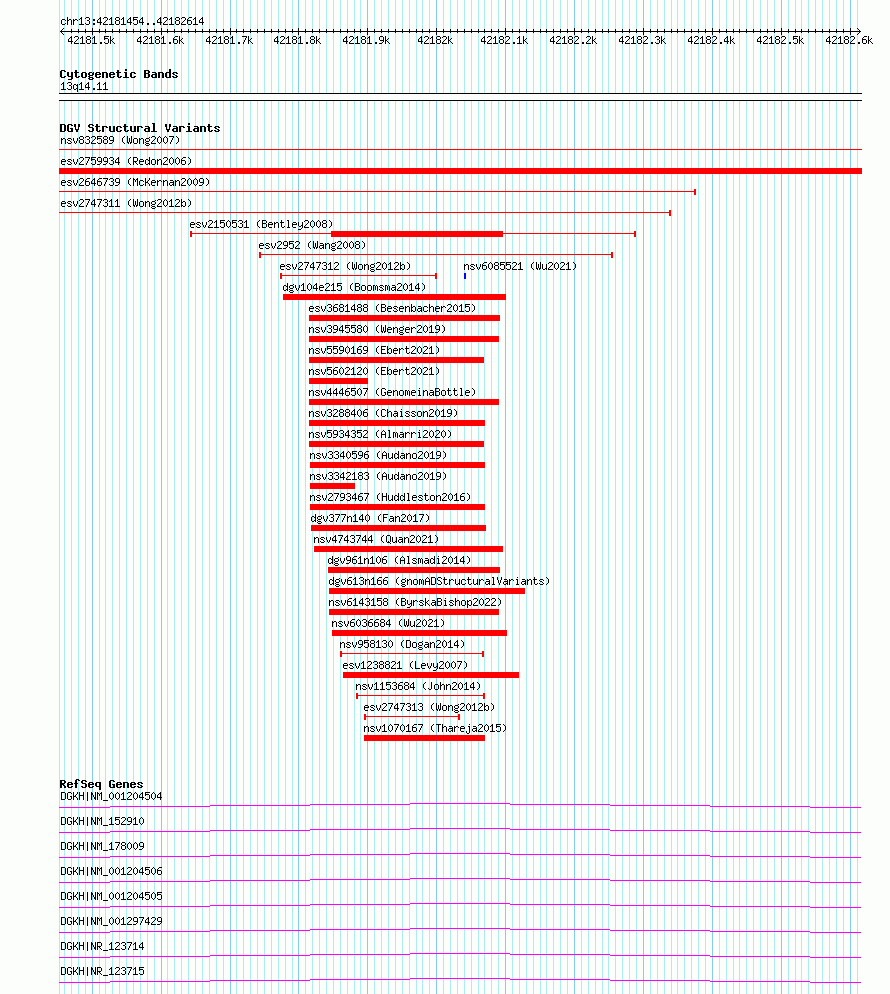Image resolution: width=890 pixels, height=994 pixels.
Task: Open nsv6143158 (ByrskaBishop2022) variant
Action: 415,602
